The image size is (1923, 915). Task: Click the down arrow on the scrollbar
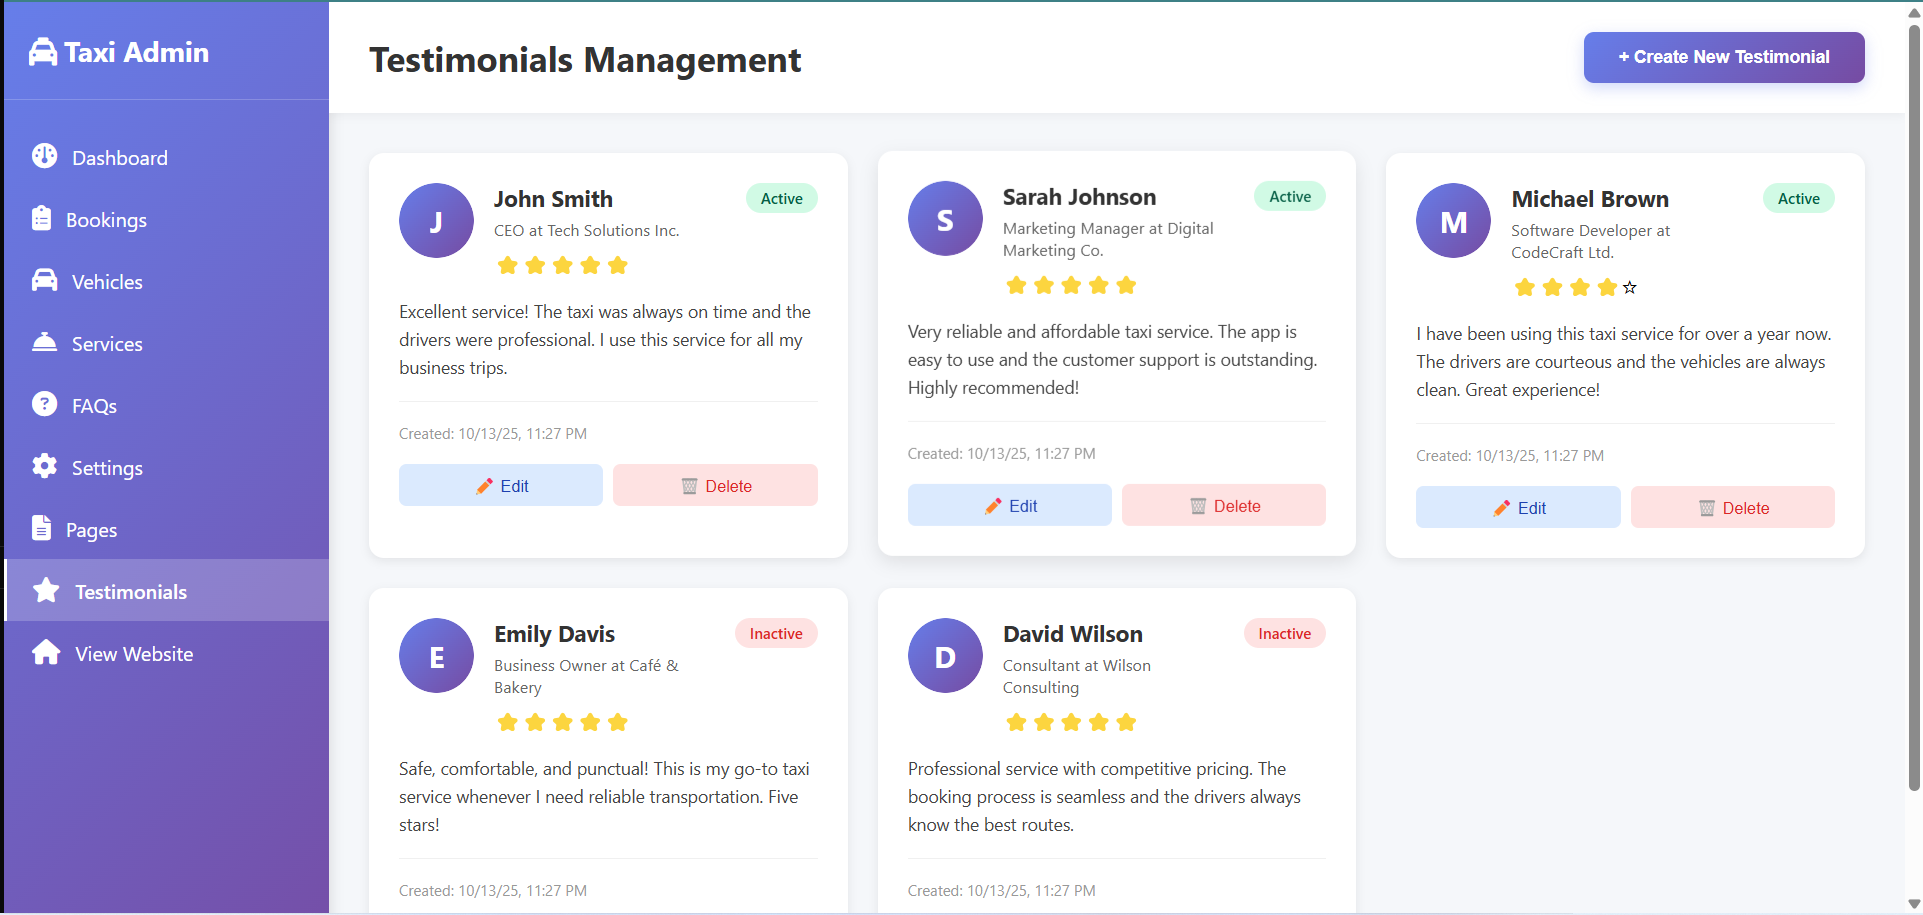[x=1911, y=902]
